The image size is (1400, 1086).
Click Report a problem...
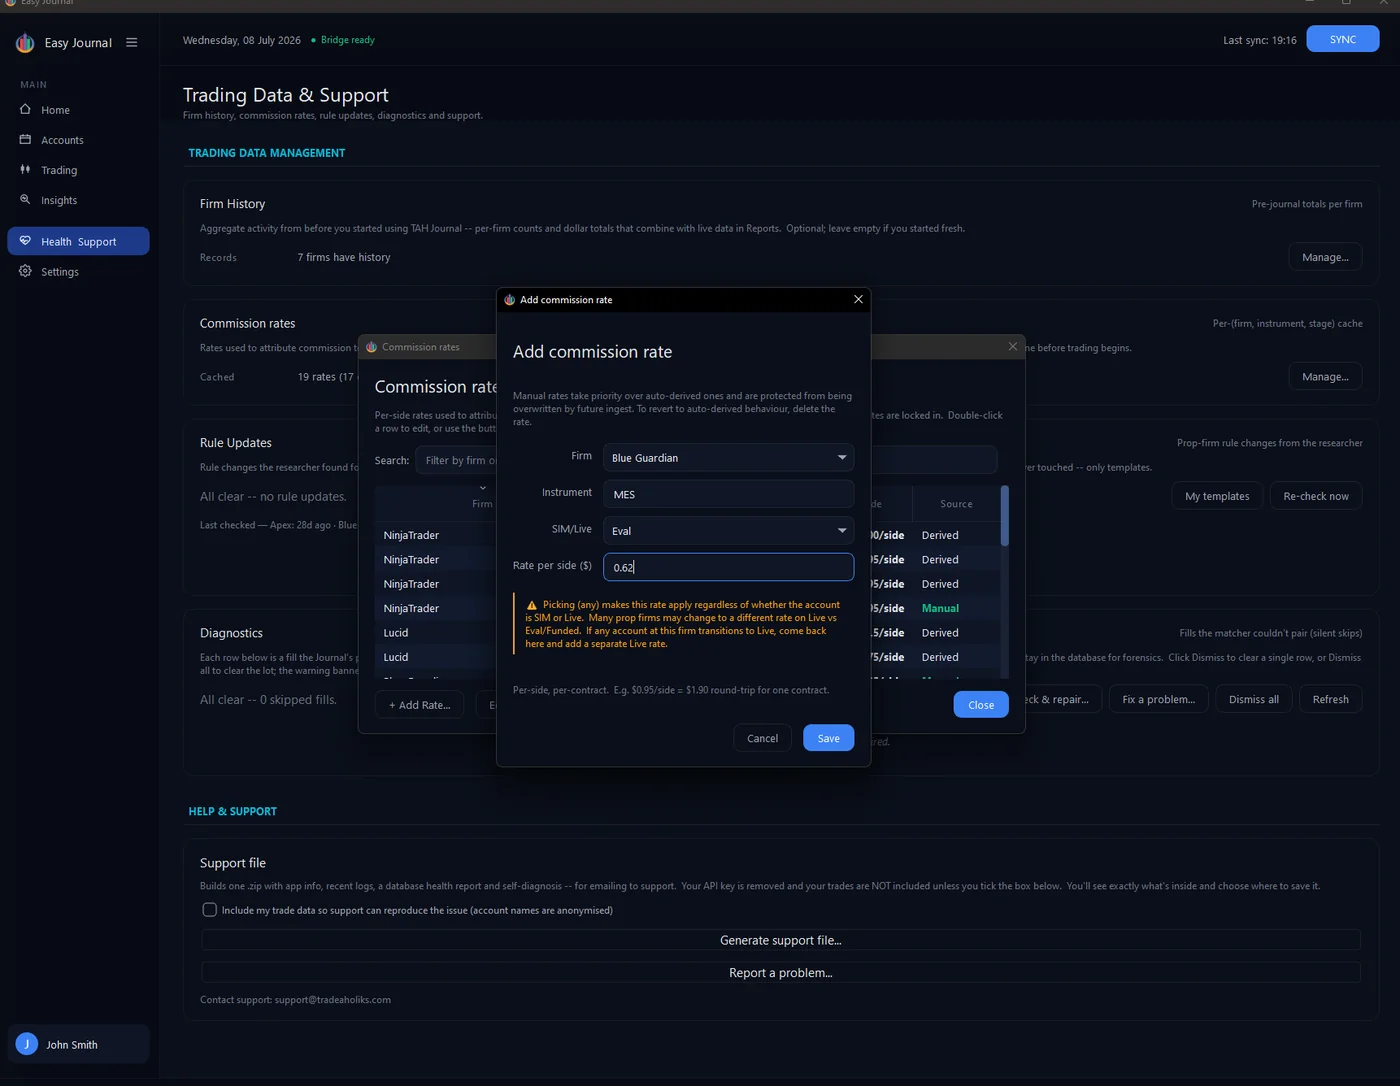(x=781, y=973)
